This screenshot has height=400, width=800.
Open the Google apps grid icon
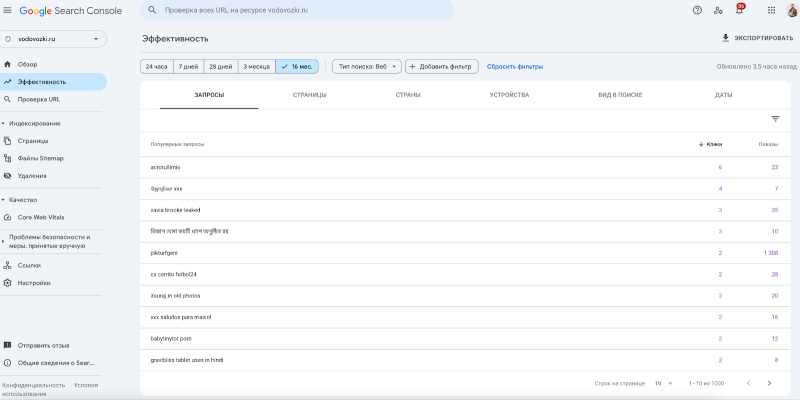click(770, 10)
